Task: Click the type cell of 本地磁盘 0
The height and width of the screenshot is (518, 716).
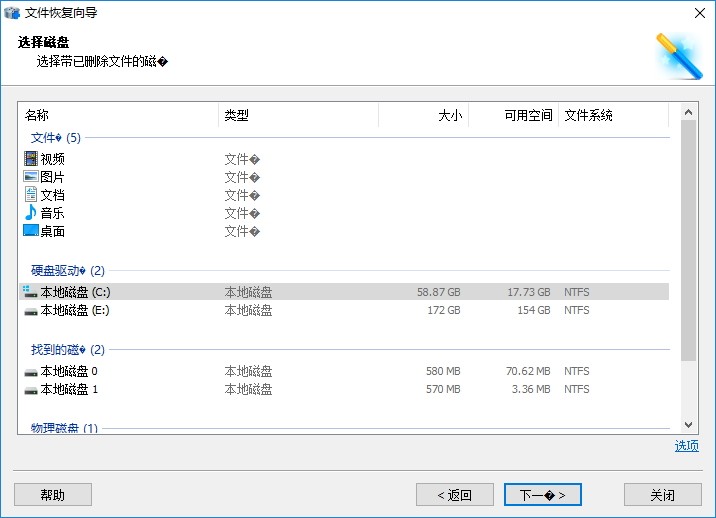Action: click(248, 371)
